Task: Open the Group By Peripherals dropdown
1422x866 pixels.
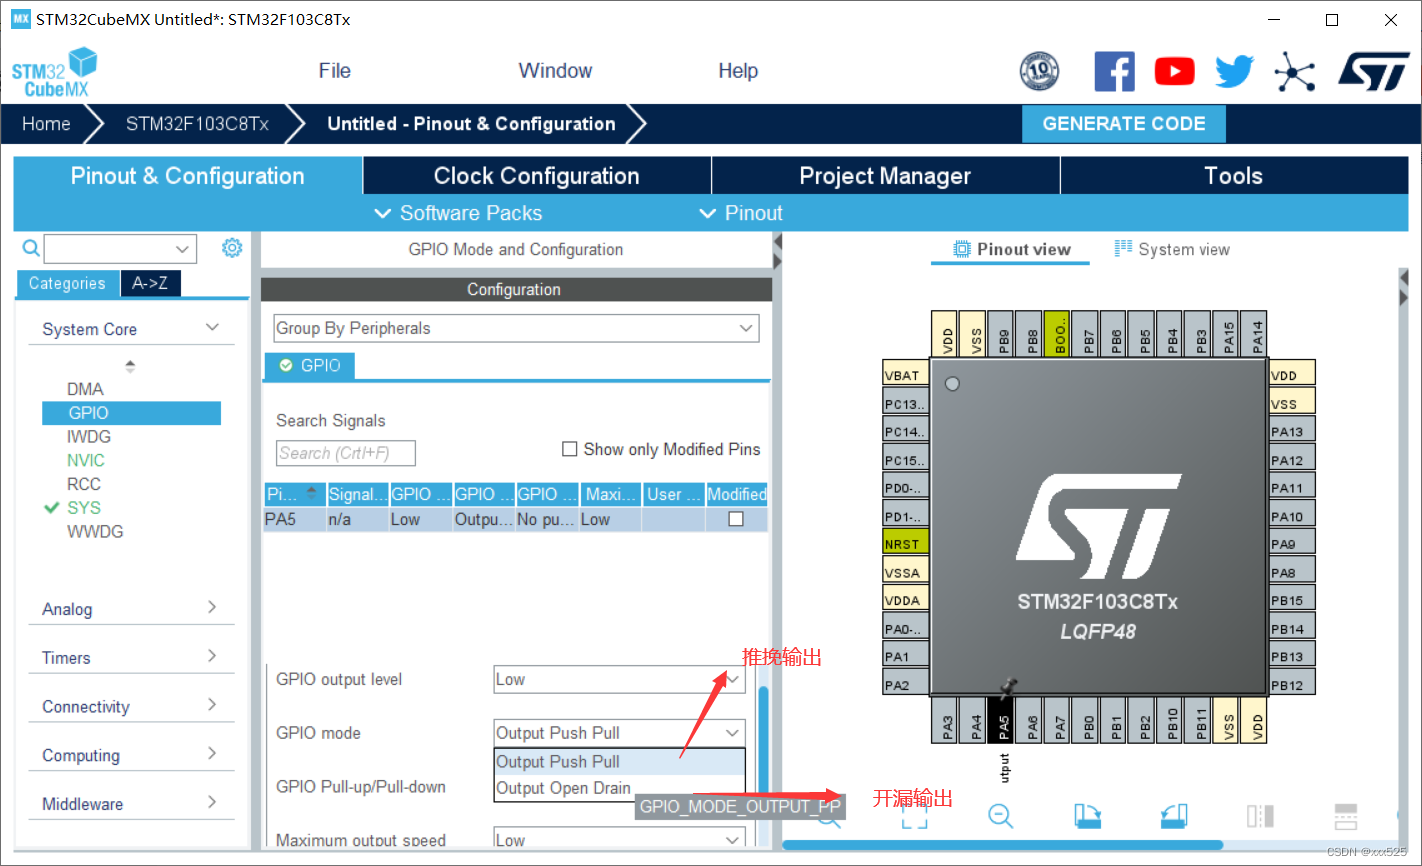Action: click(516, 328)
